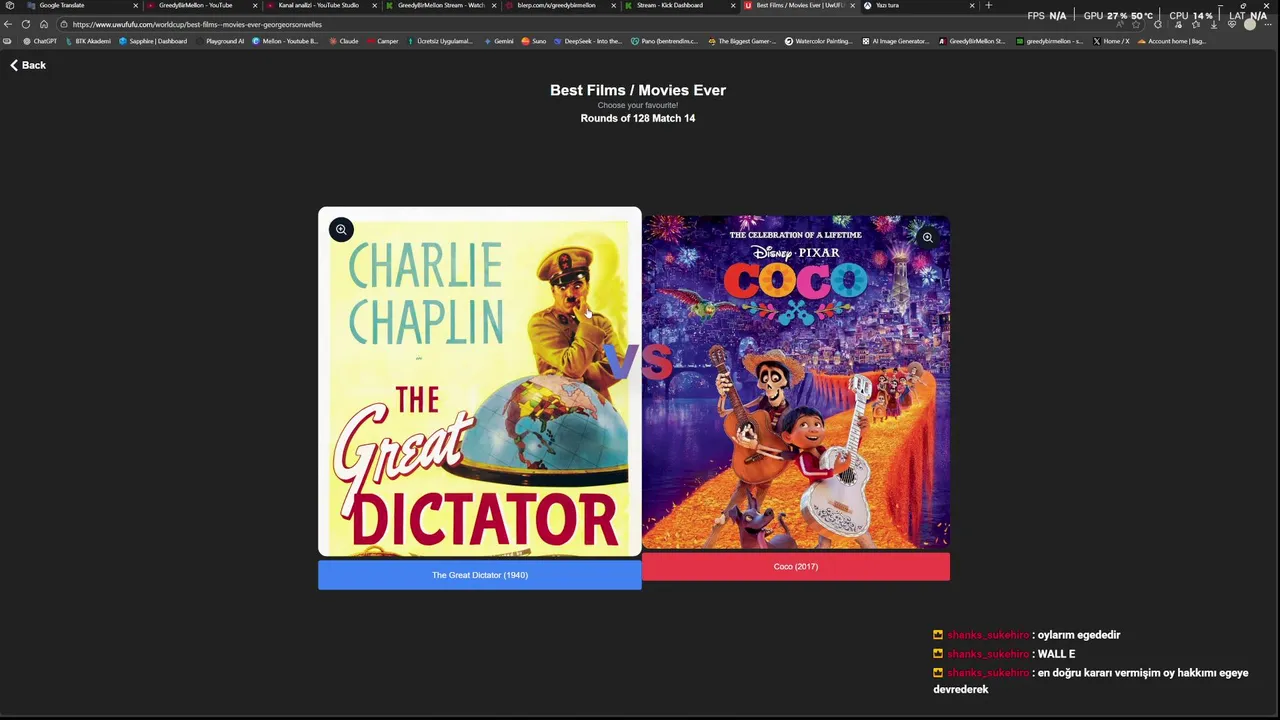Go back using the Back chevron
1280x720 pixels.
[14, 65]
